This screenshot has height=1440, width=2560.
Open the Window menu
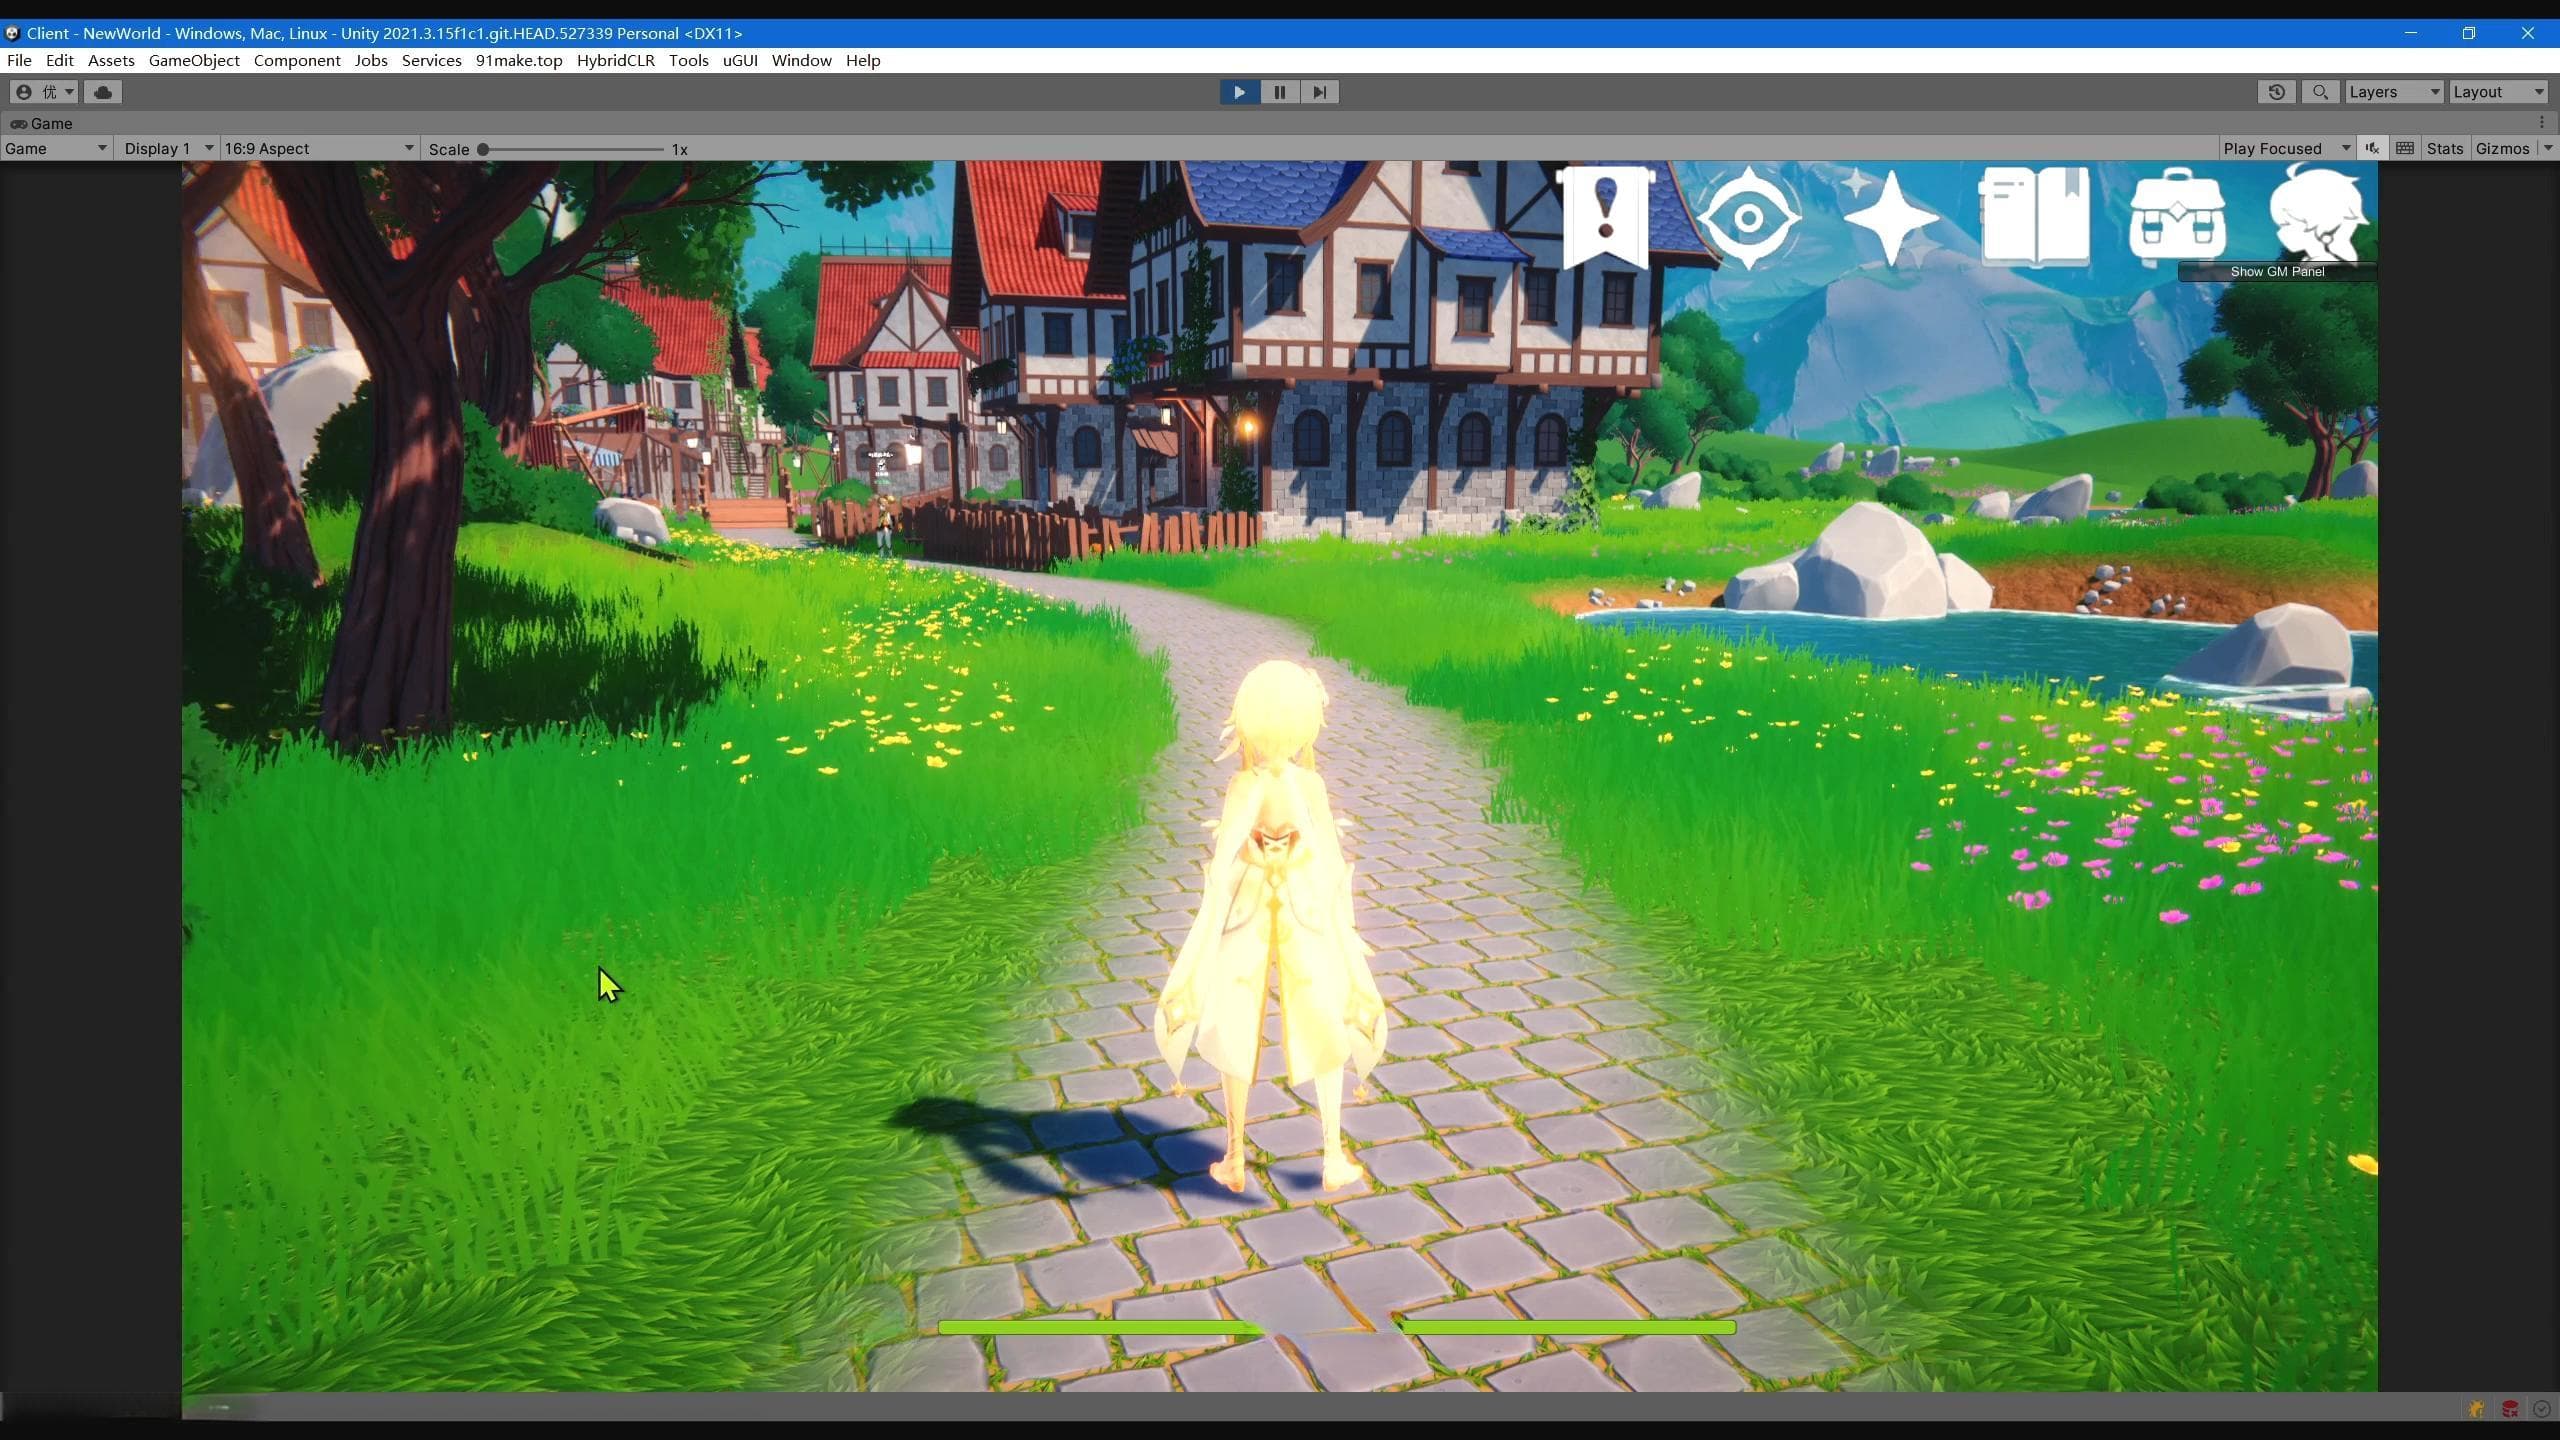[x=801, y=61]
